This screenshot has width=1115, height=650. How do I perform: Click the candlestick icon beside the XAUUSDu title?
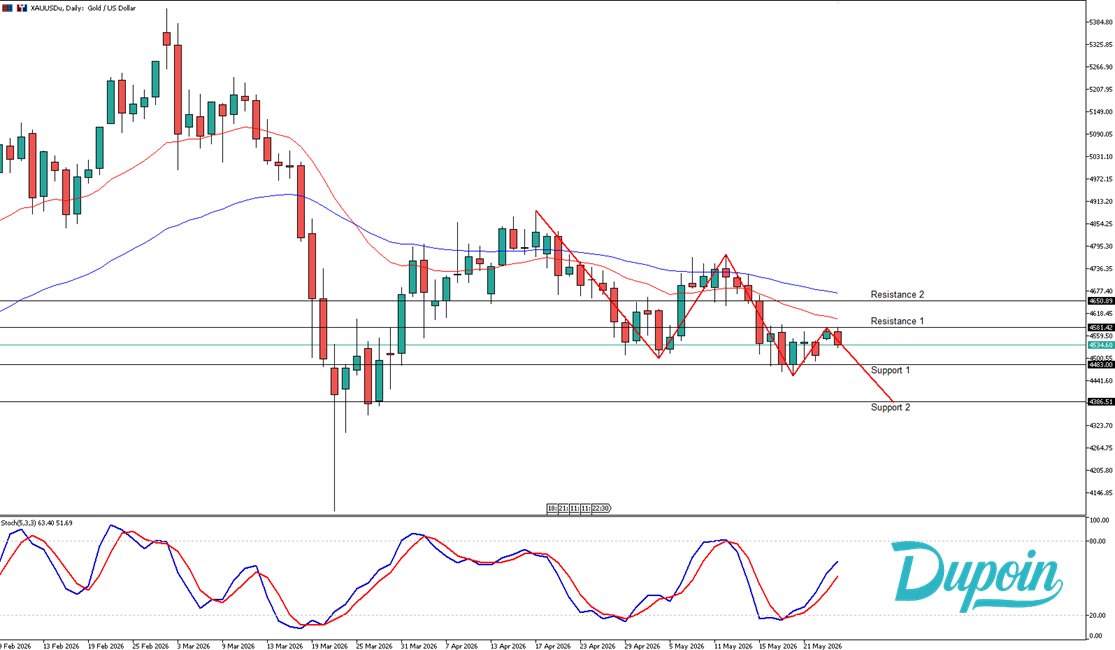pyautogui.click(x=22, y=8)
